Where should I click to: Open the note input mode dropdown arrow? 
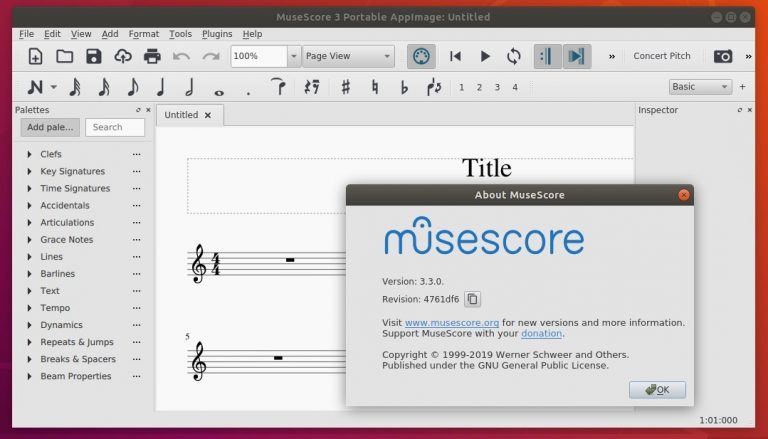pyautogui.click(x=54, y=87)
